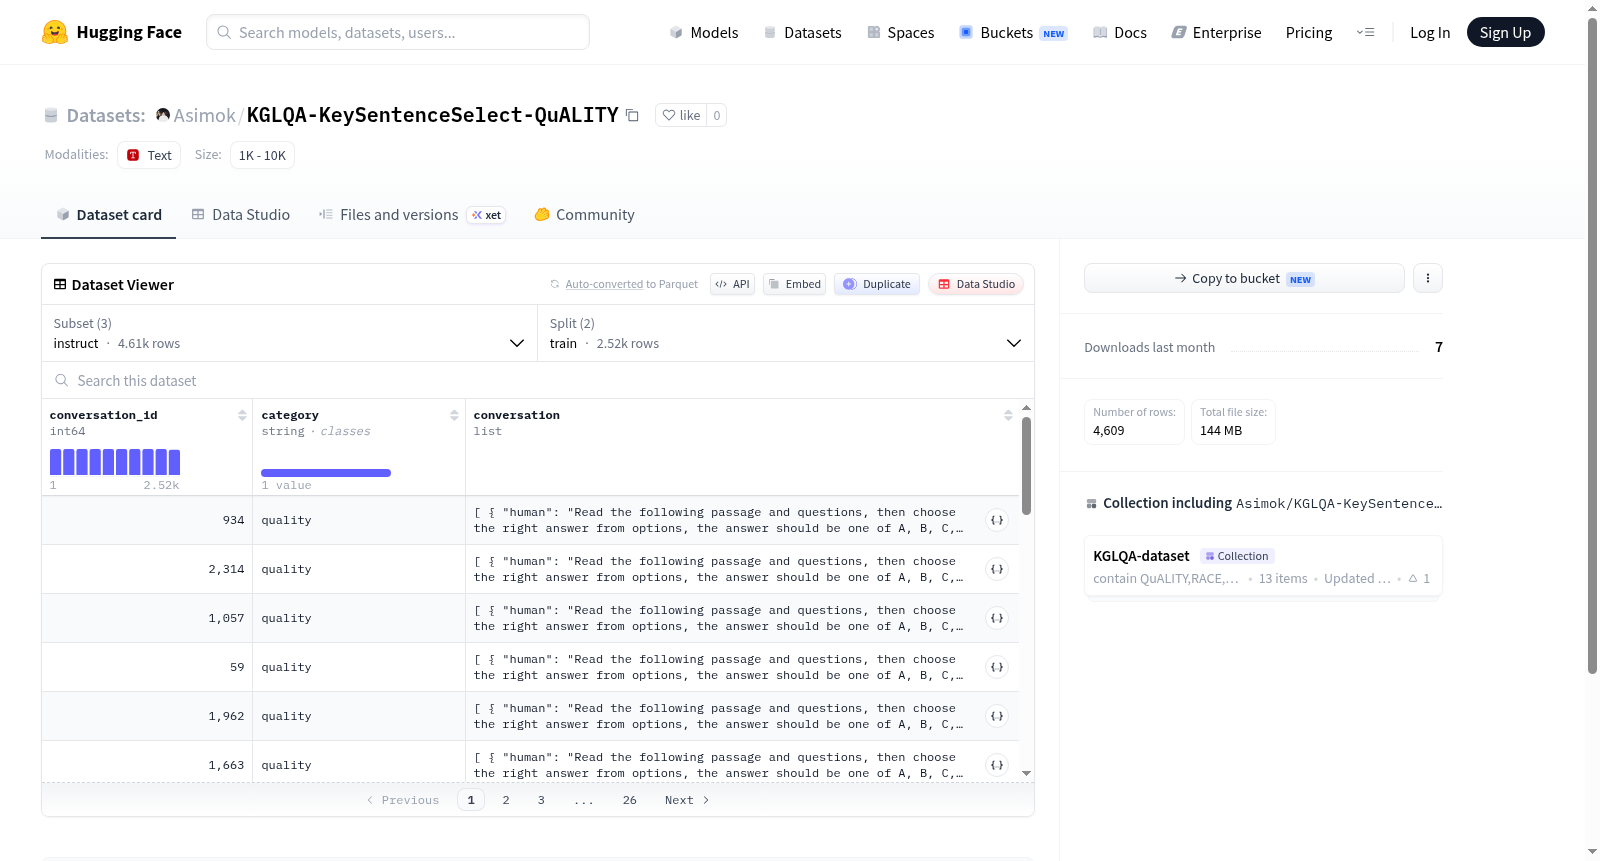
Task: Open the Files and versions tab
Action: 412,215
